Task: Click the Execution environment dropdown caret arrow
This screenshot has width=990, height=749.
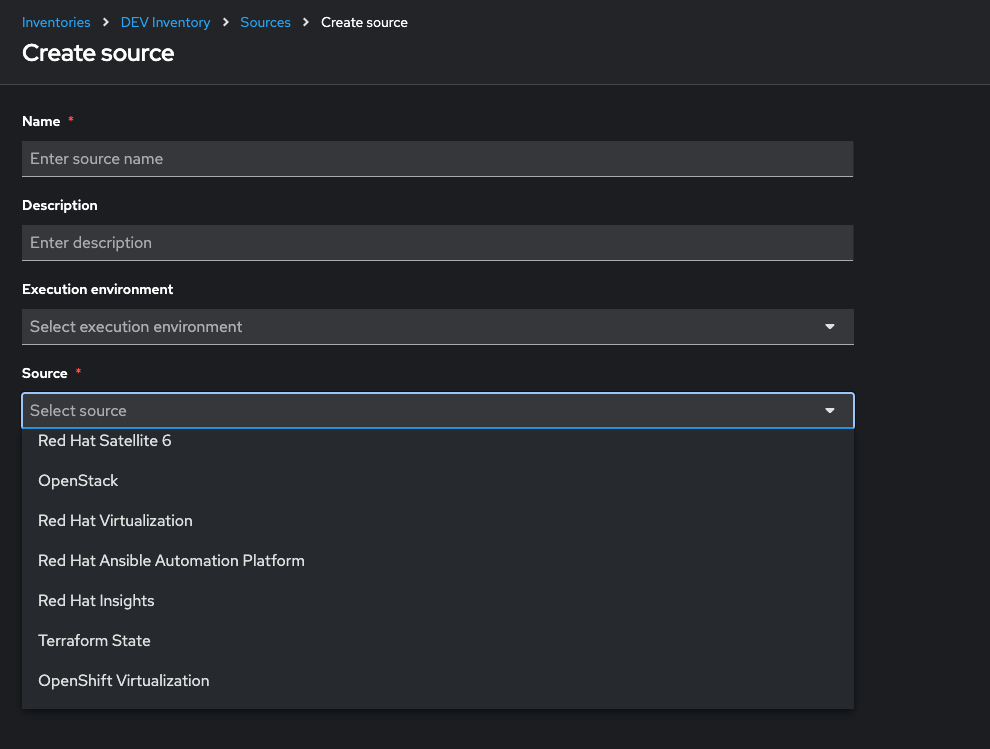Action: (x=829, y=327)
